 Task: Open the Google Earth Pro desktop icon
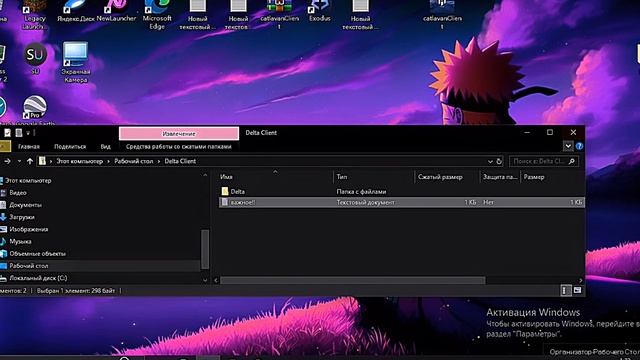tap(35, 109)
